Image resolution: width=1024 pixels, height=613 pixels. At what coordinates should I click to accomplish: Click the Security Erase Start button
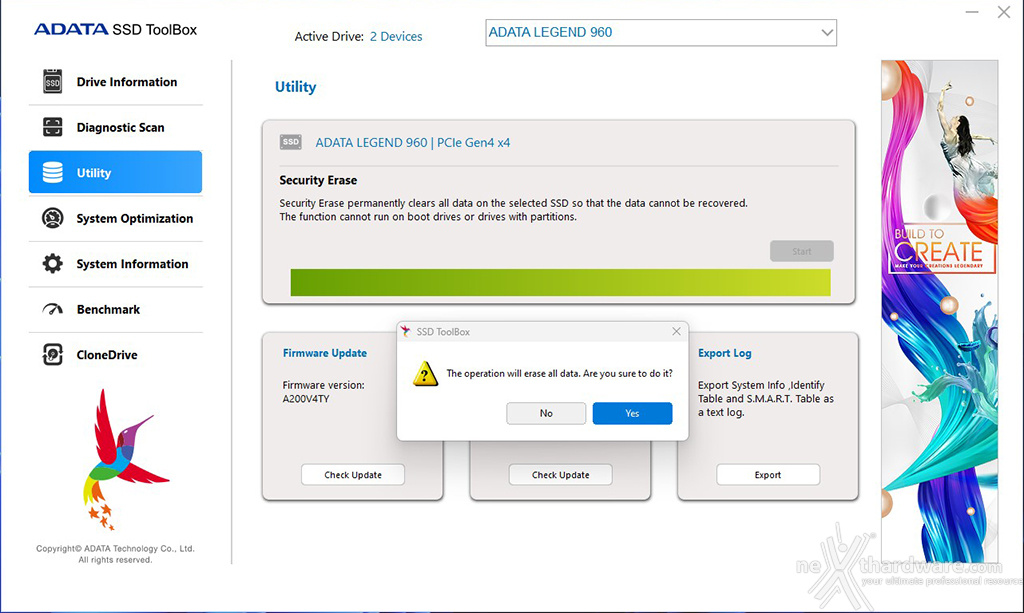click(x=802, y=251)
